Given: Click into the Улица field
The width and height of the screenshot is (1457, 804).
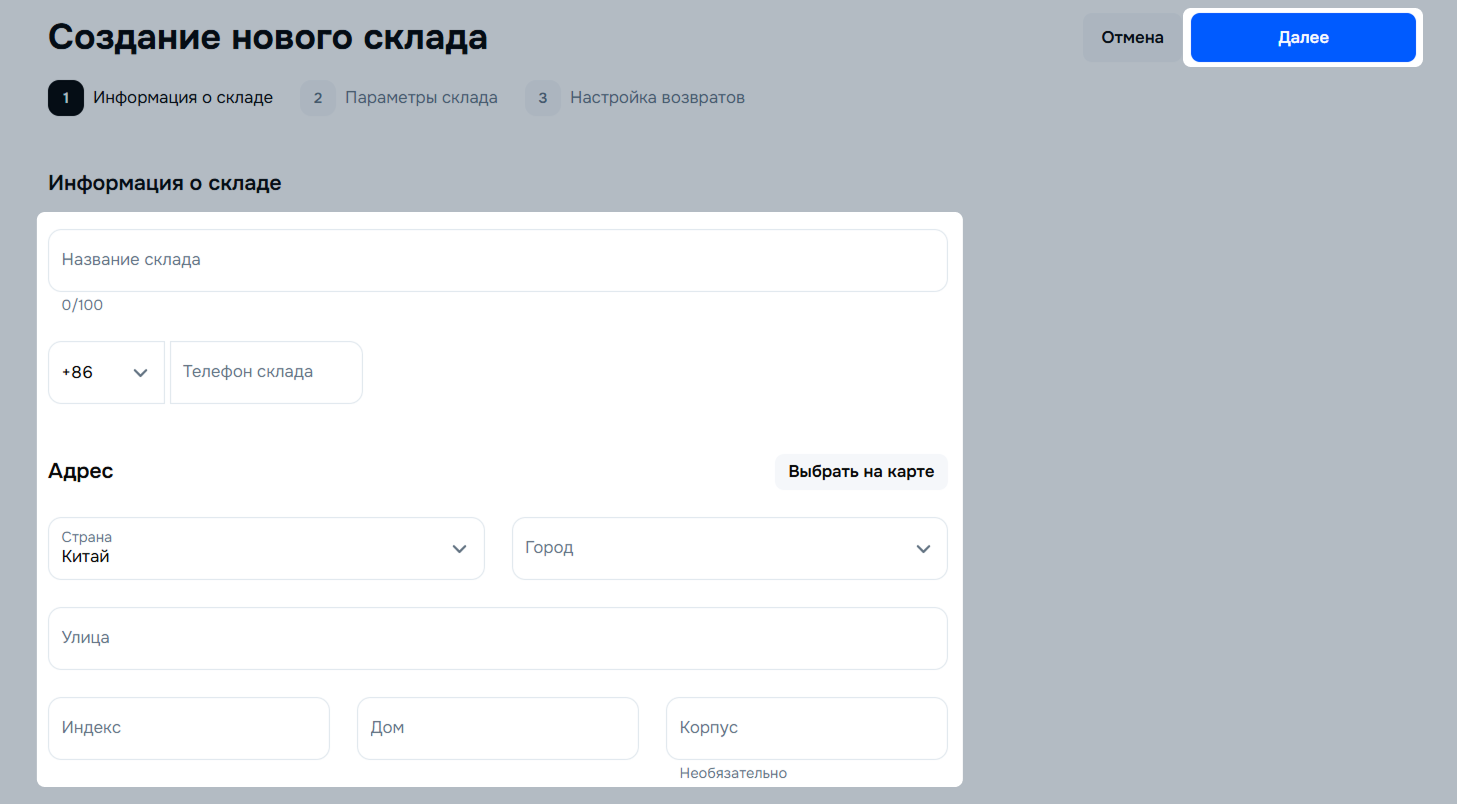Looking at the screenshot, I should 498,638.
